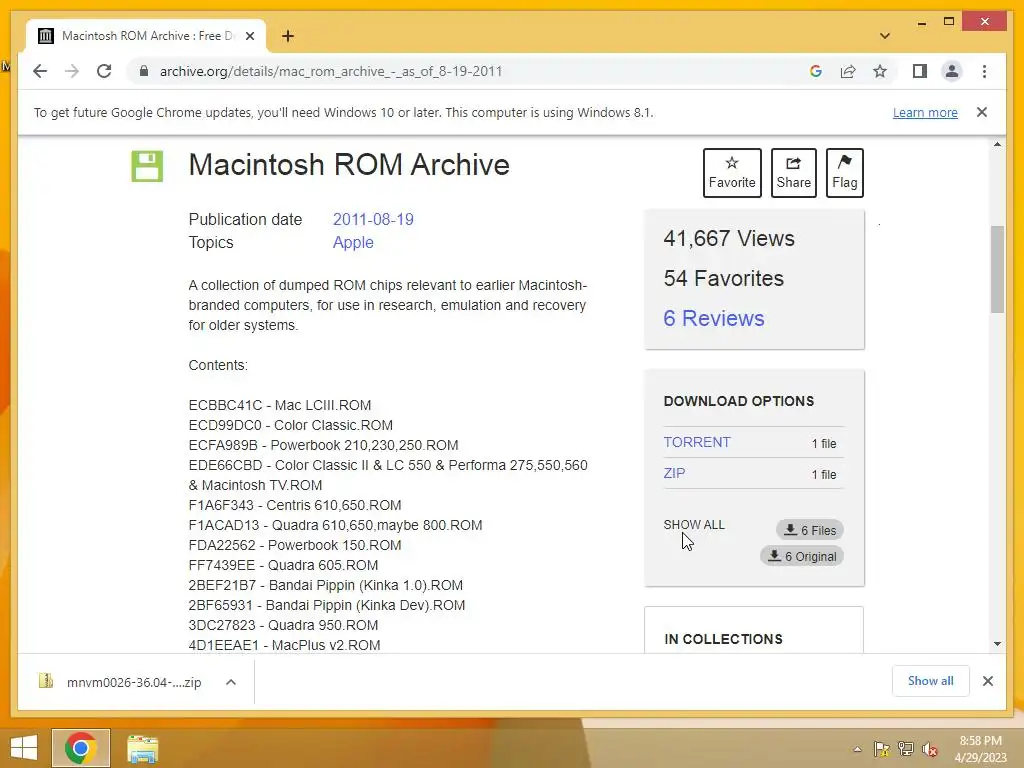Click the FF7439EE - Quadra 605.ROM line
Screen dimensions: 1024x768
[283, 565]
